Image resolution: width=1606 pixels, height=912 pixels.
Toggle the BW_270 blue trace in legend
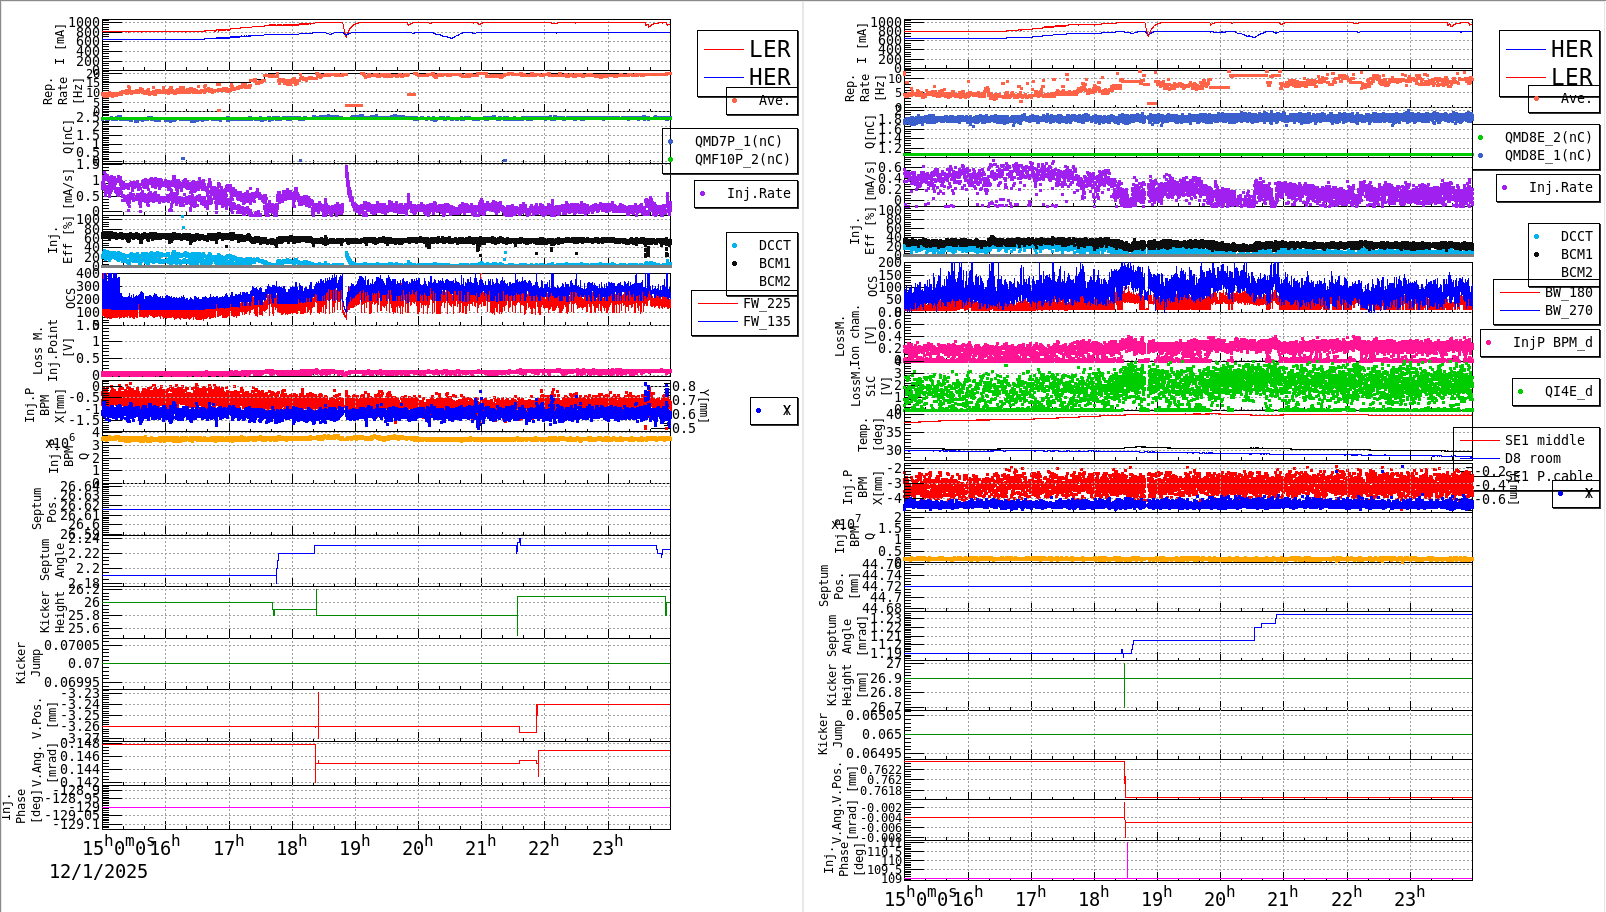point(1520,311)
